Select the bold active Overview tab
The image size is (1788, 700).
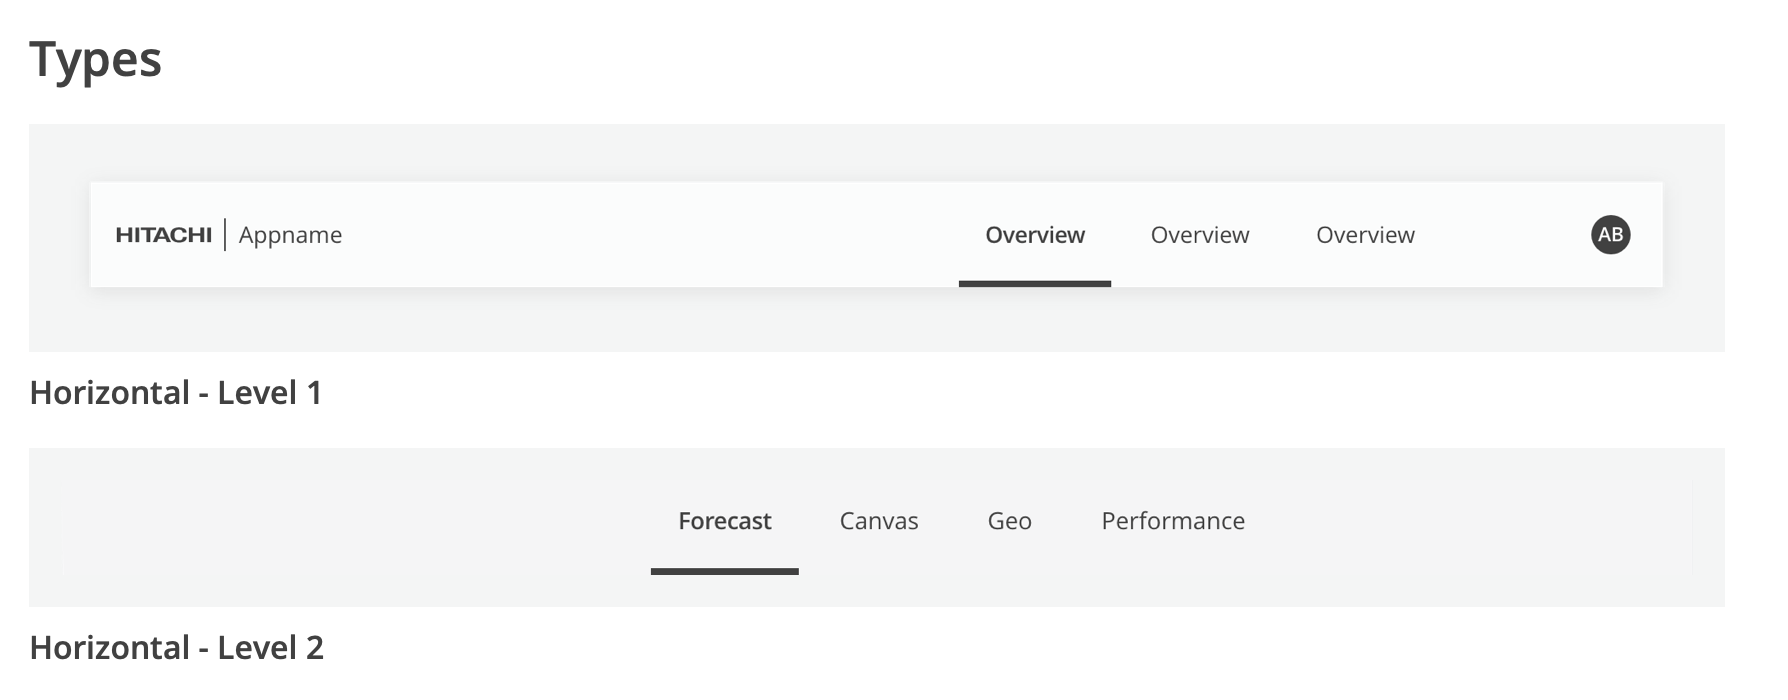(1034, 235)
